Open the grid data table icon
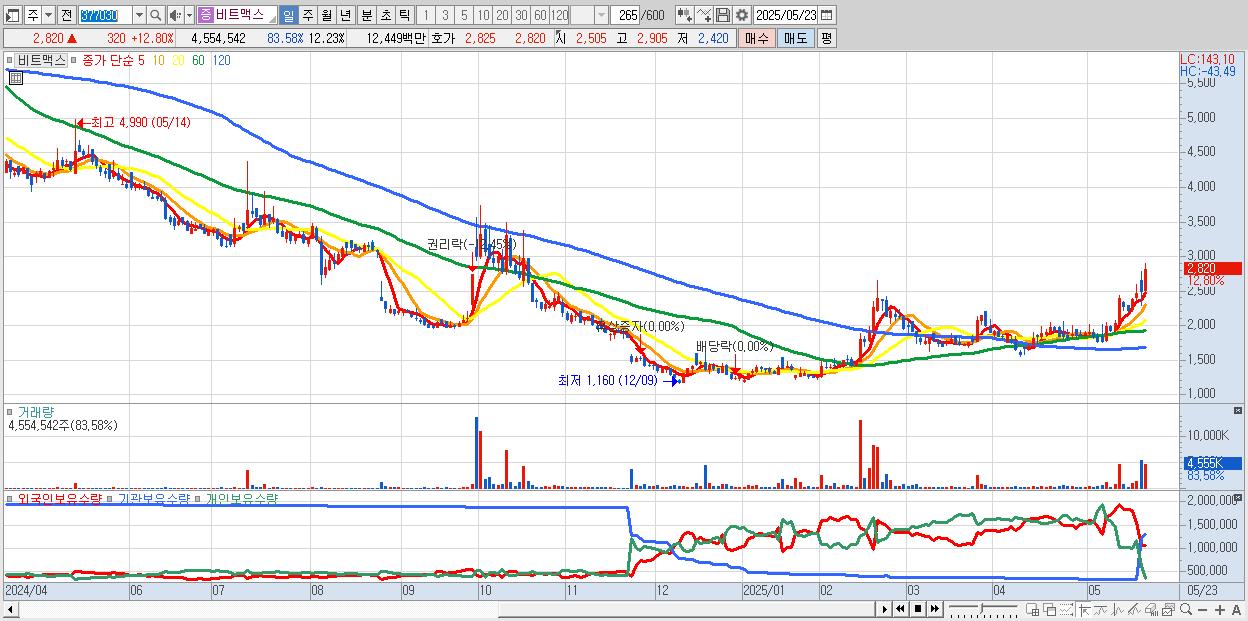This screenshot has height=621, width=1248. click(16, 78)
